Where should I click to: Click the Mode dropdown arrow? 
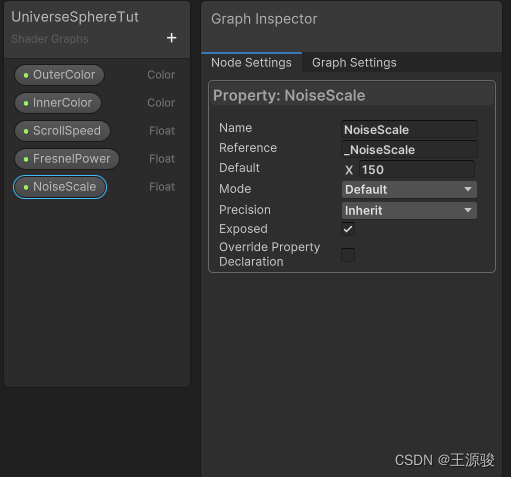click(468, 189)
